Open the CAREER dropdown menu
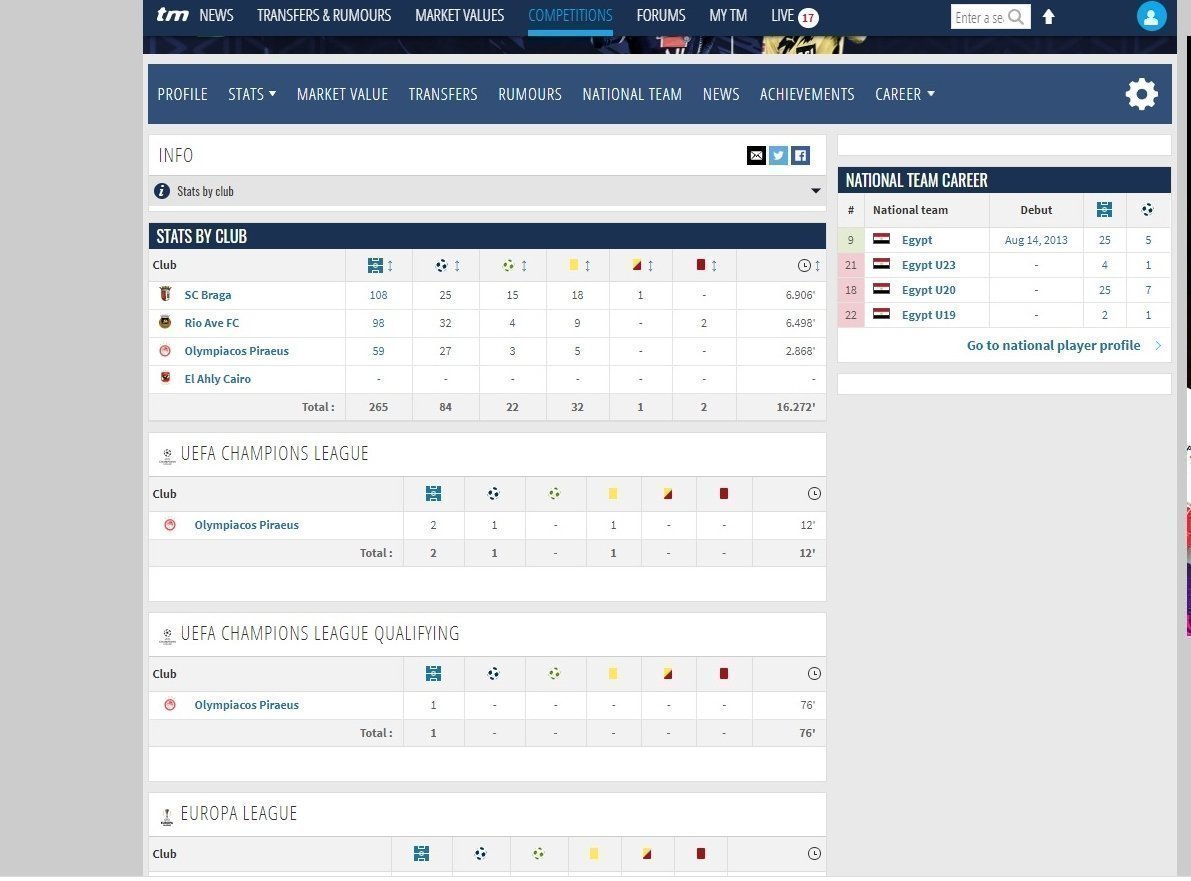1191x881 pixels. (905, 94)
